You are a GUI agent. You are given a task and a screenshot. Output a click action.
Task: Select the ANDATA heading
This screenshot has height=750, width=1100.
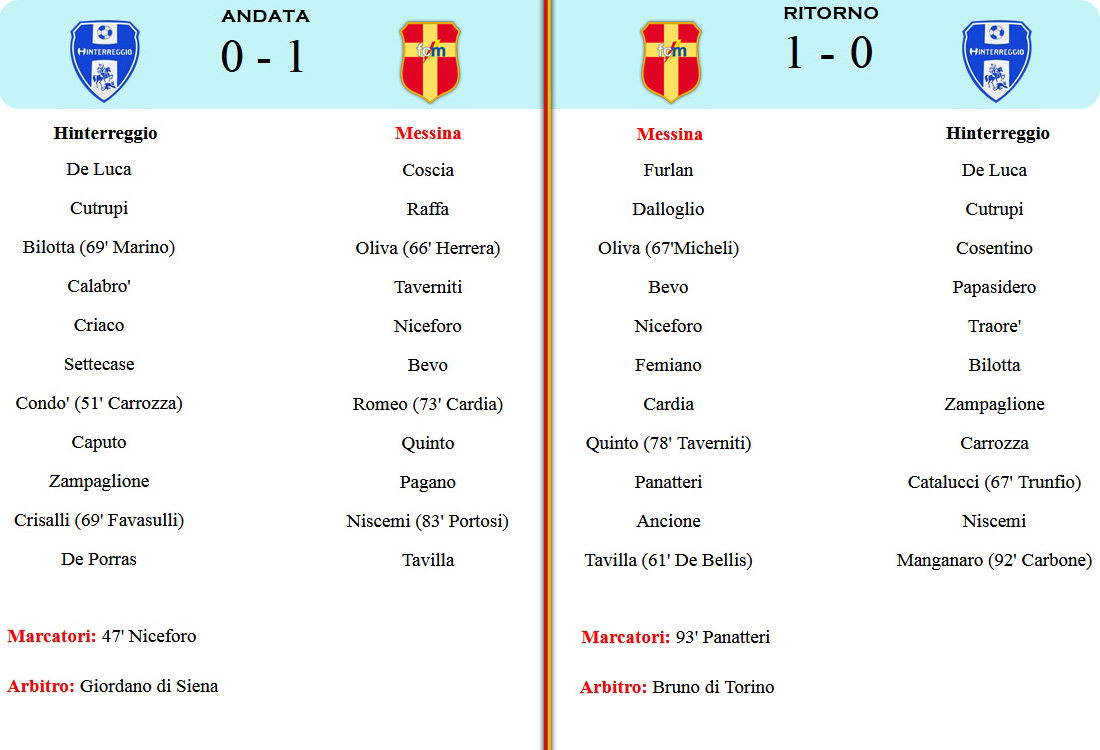265,16
